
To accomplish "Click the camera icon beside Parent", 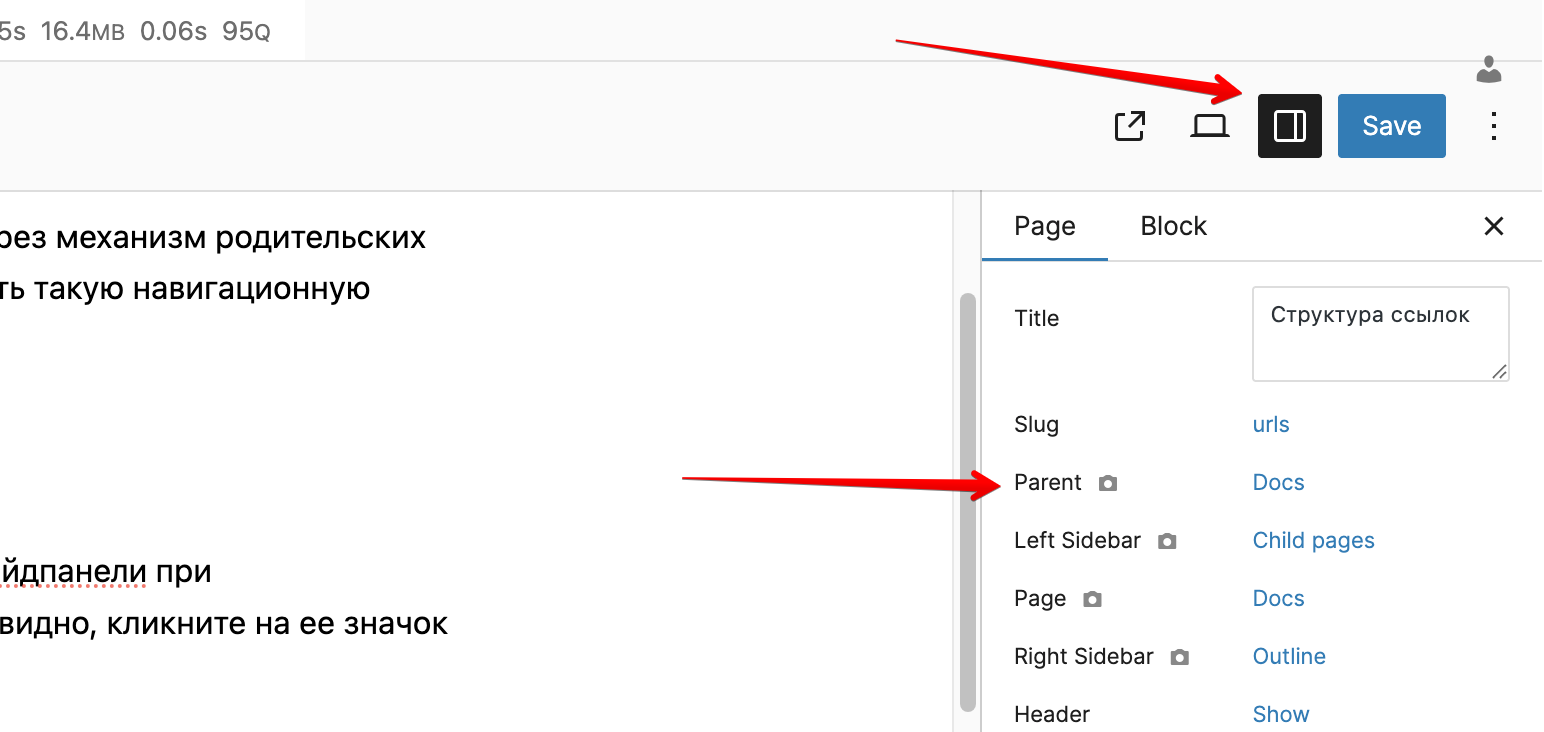I will [x=1107, y=484].
